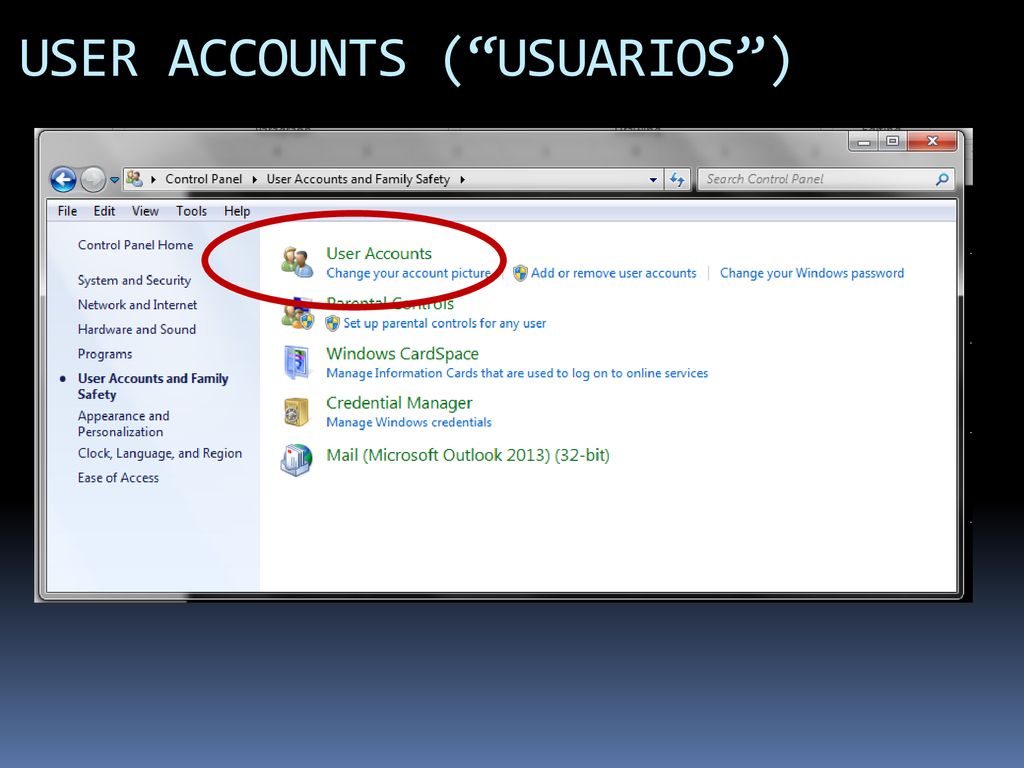The width and height of the screenshot is (1024, 768).
Task: Click Control Panel in the breadcrumb
Action: tap(203, 179)
